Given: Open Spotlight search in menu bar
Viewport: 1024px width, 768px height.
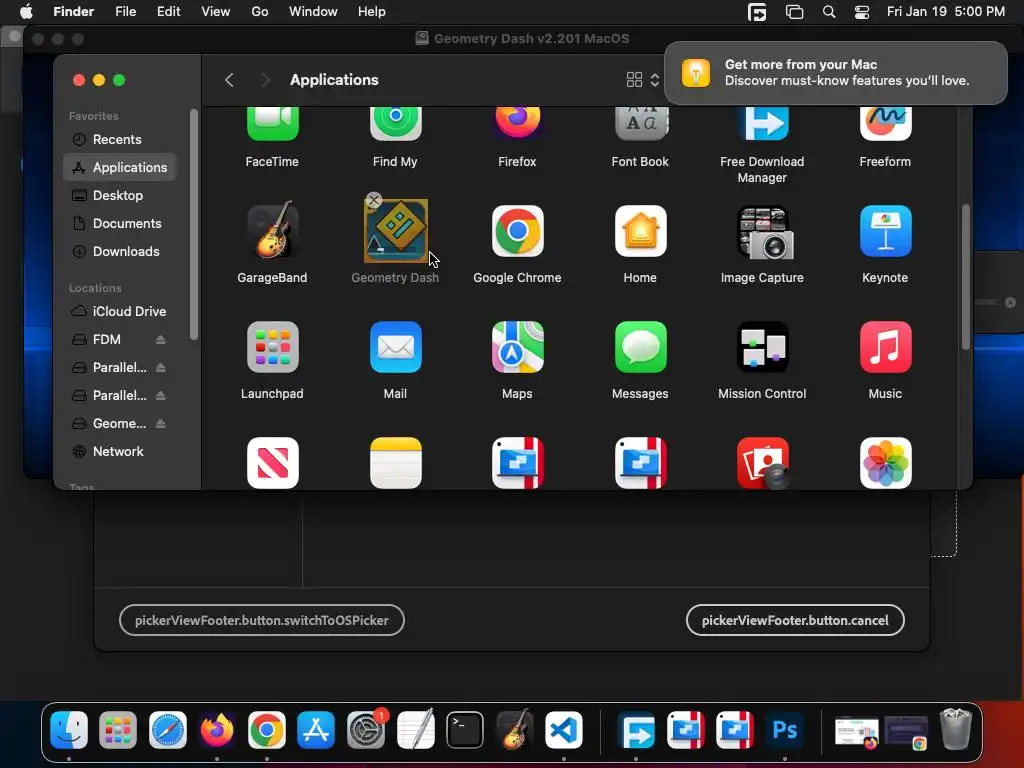Looking at the screenshot, I should click(x=829, y=12).
